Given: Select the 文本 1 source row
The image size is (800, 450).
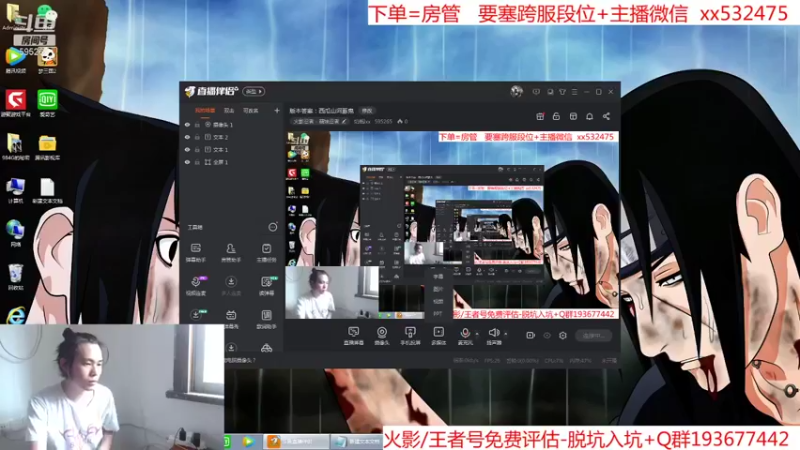Looking at the screenshot, I should 232,149.
